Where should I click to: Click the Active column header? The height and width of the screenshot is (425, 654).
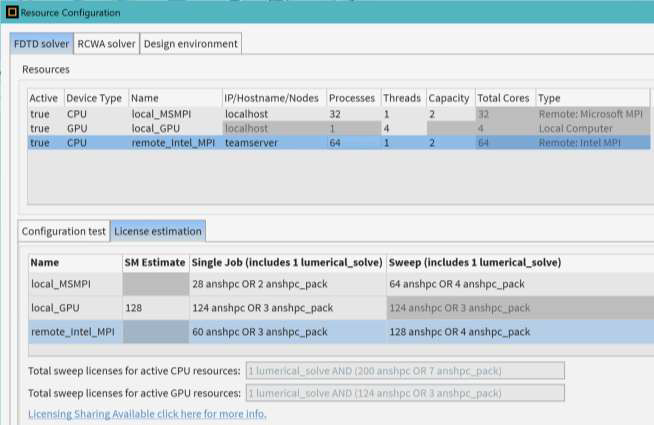coord(45,98)
